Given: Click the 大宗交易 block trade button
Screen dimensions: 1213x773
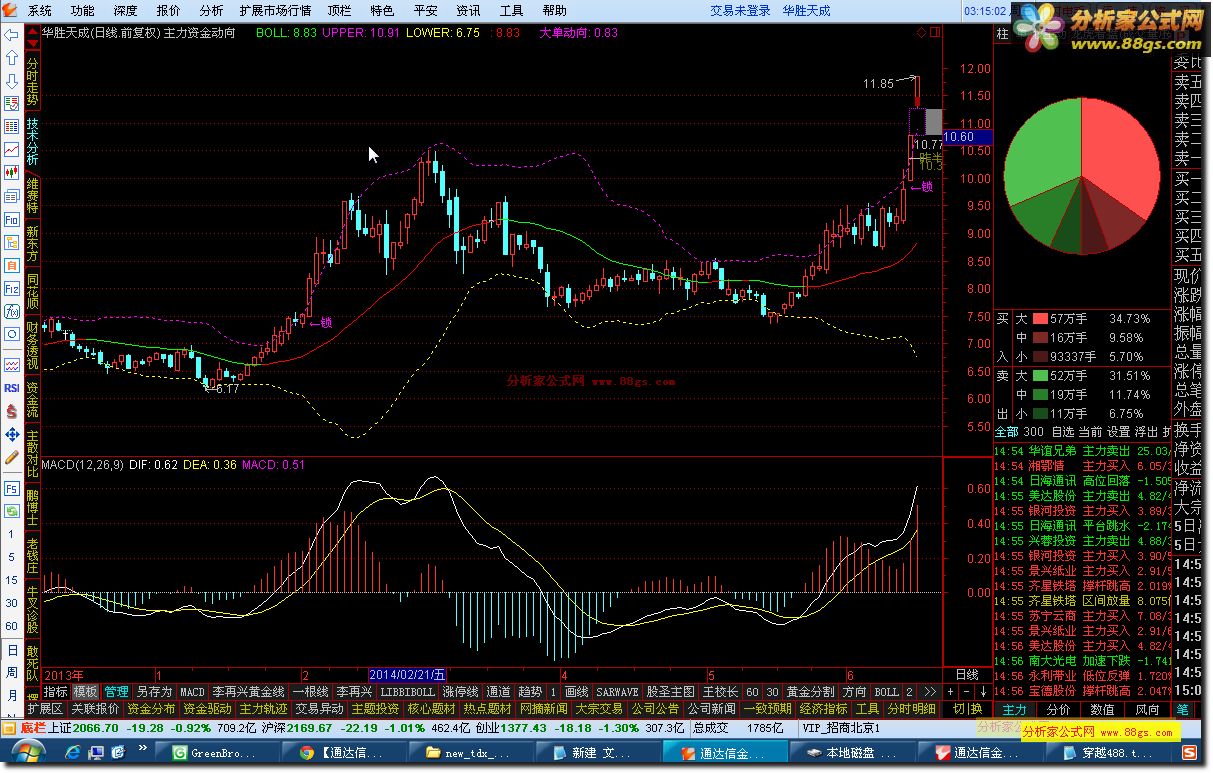Looking at the screenshot, I should [599, 709].
